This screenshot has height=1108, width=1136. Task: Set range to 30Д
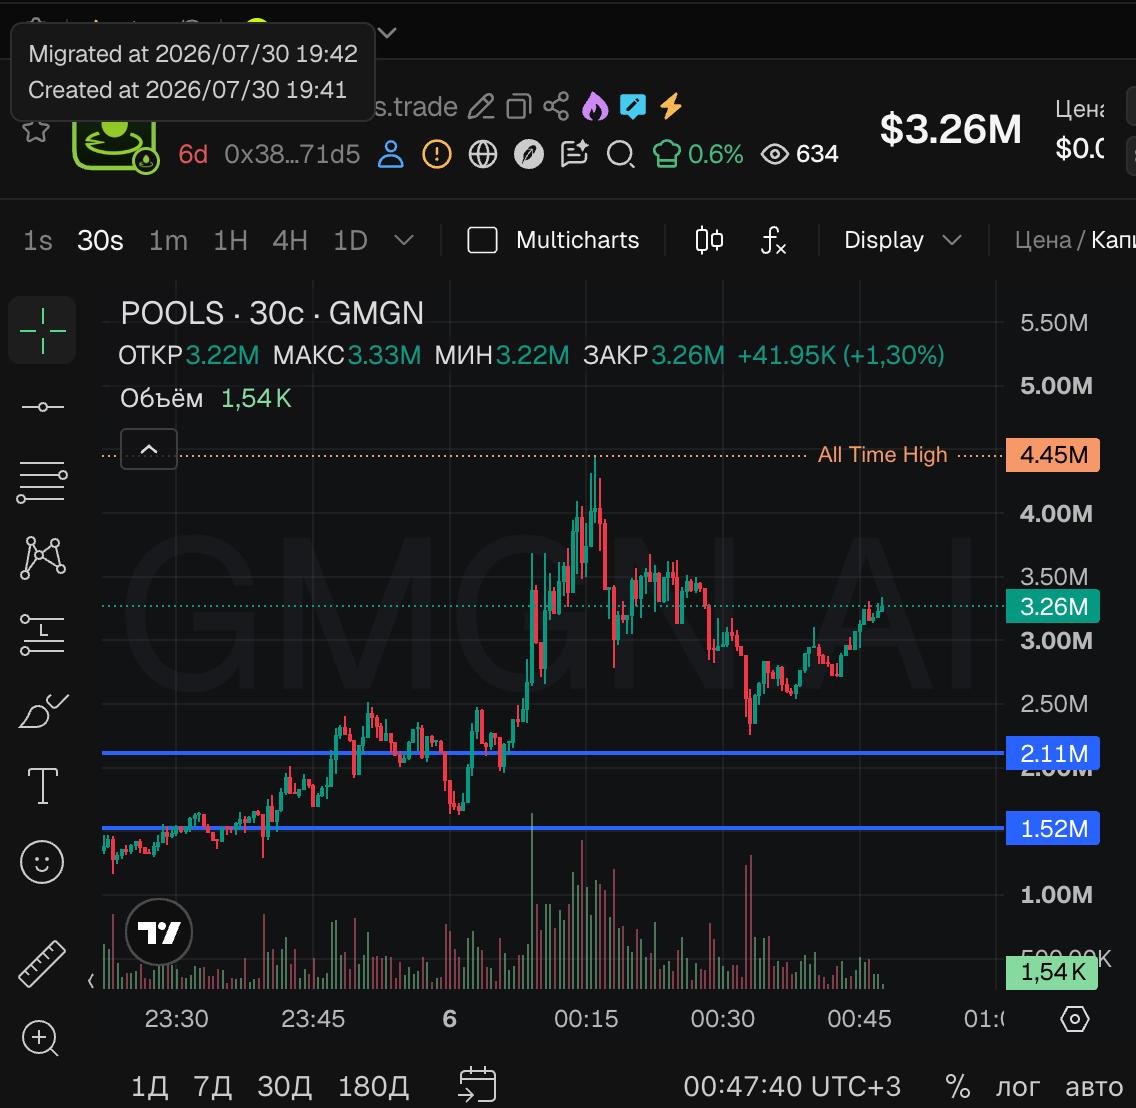click(285, 1086)
